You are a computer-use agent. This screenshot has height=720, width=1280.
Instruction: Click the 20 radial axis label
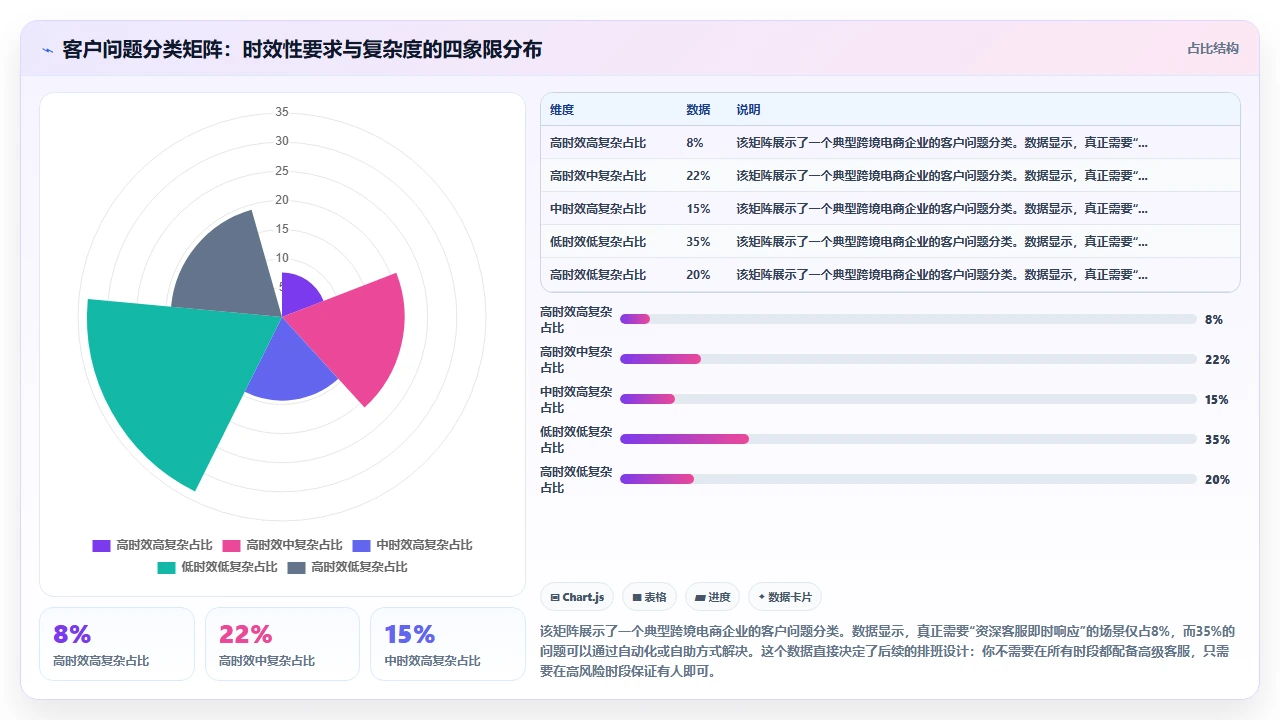click(x=282, y=200)
